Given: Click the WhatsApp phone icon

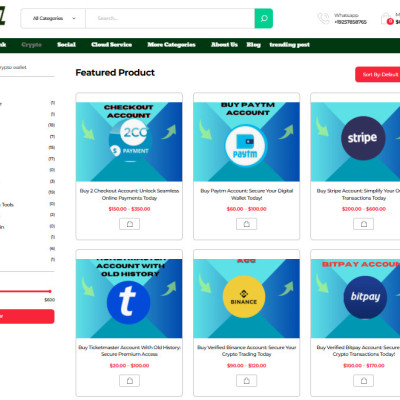Looking at the screenshot, I should click(323, 18).
